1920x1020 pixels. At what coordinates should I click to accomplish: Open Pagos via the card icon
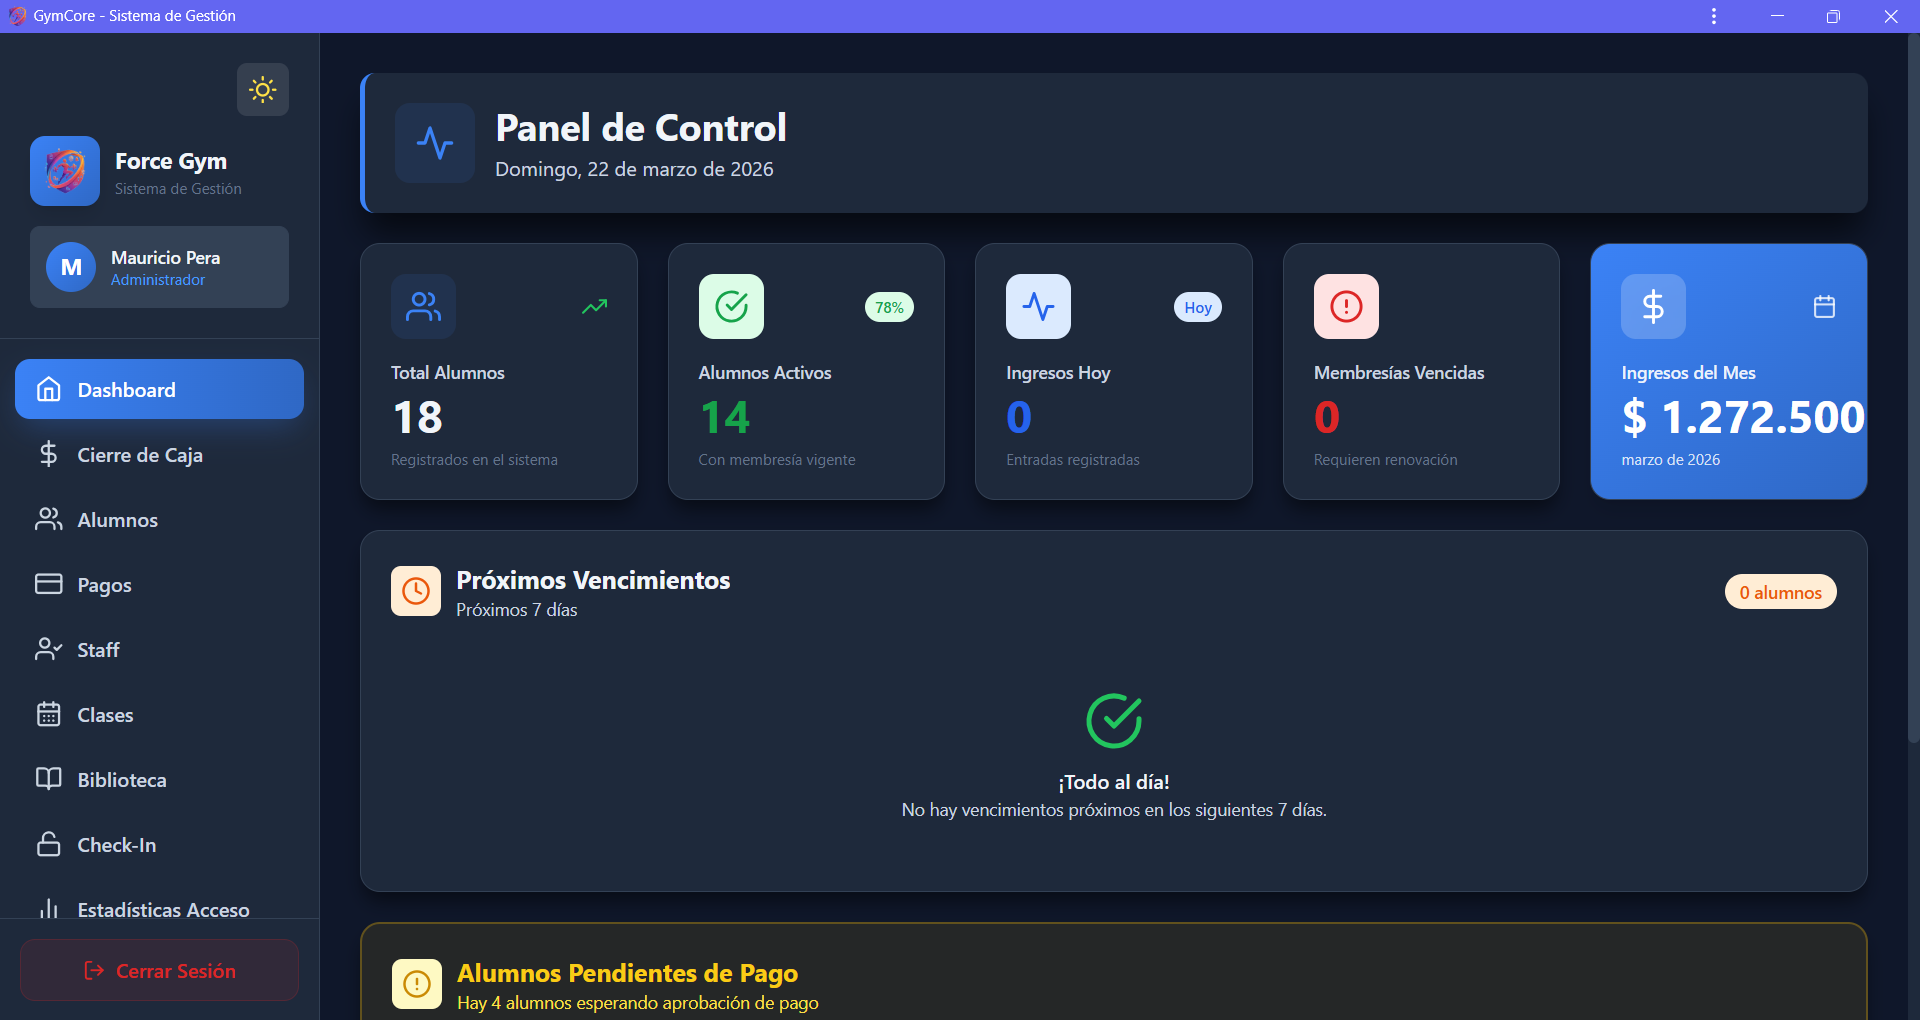[x=49, y=584]
